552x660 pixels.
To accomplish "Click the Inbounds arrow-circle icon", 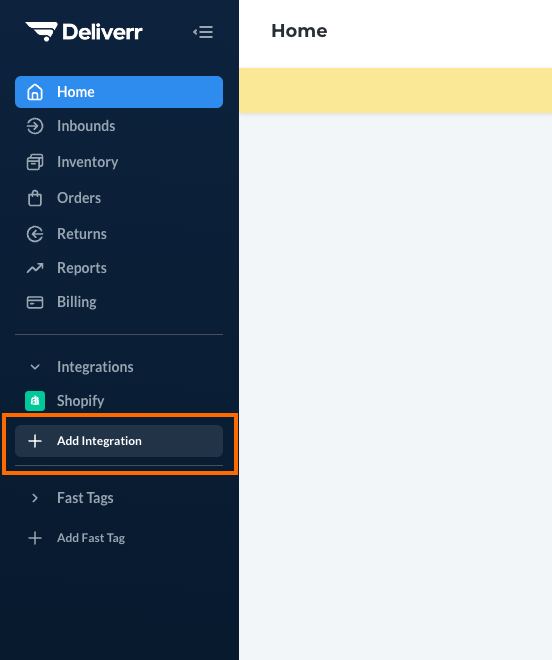I will coord(35,126).
